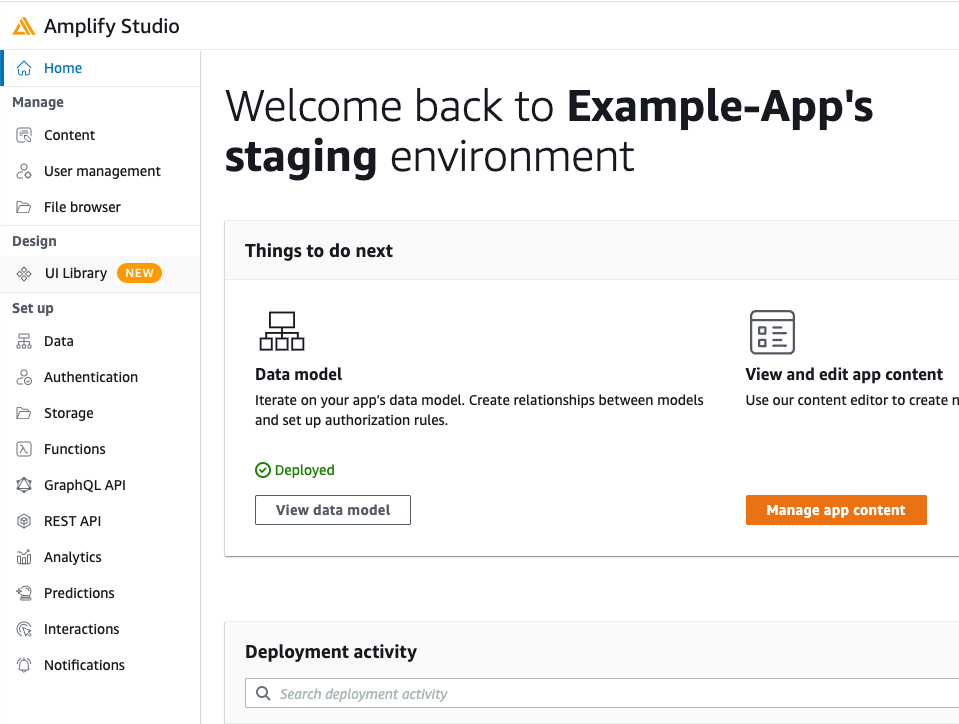Open the REST API icon
959x724 pixels.
(x=22, y=521)
